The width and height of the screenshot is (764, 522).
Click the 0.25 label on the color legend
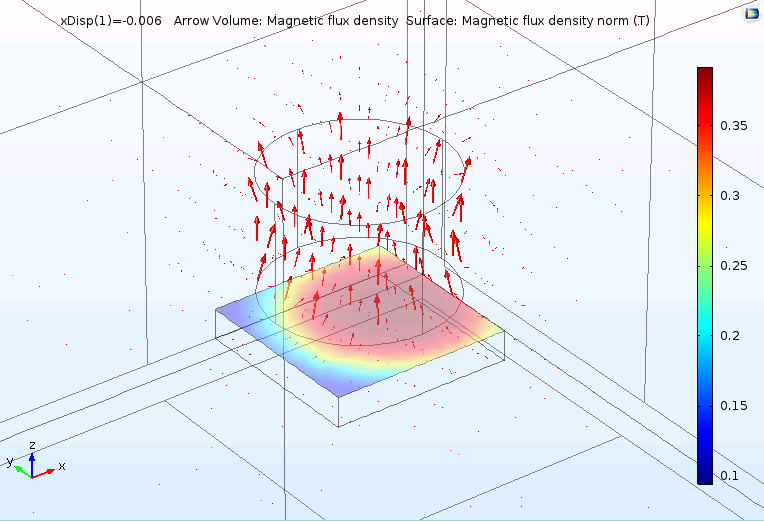[735, 265]
